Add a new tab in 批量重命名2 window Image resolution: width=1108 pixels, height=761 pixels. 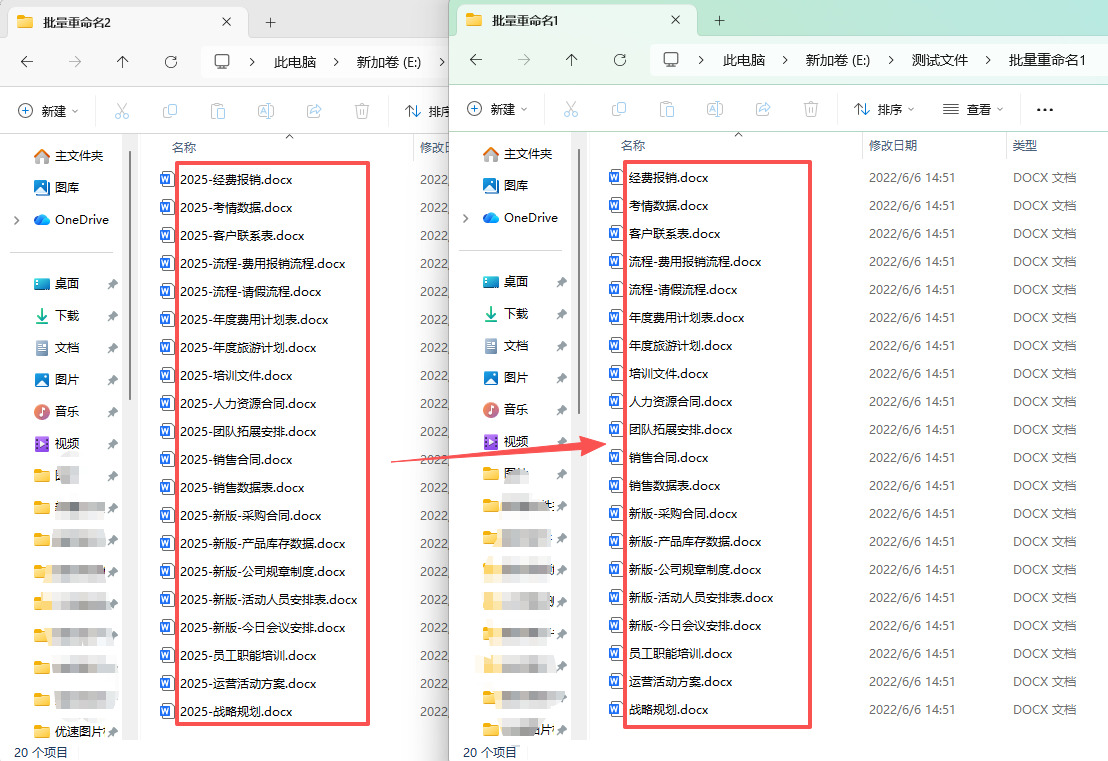coord(270,23)
